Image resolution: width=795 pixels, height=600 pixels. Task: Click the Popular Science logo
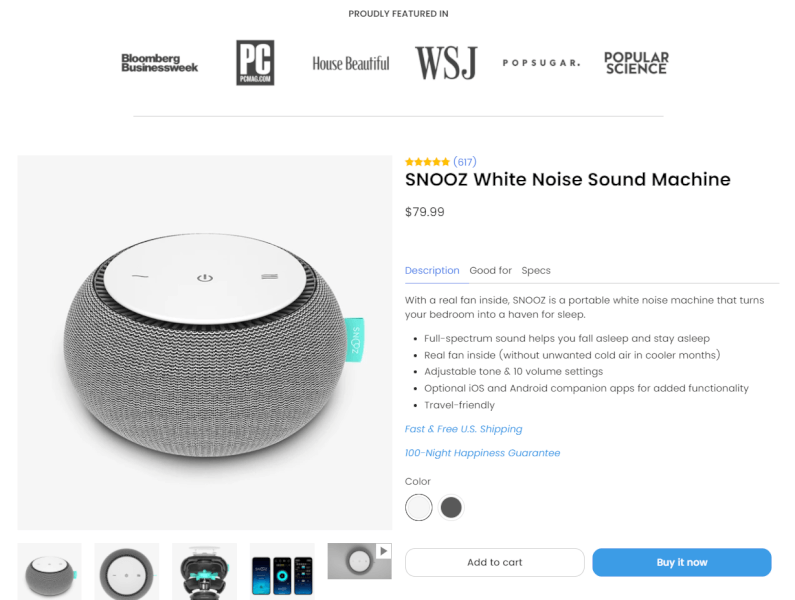[636, 63]
